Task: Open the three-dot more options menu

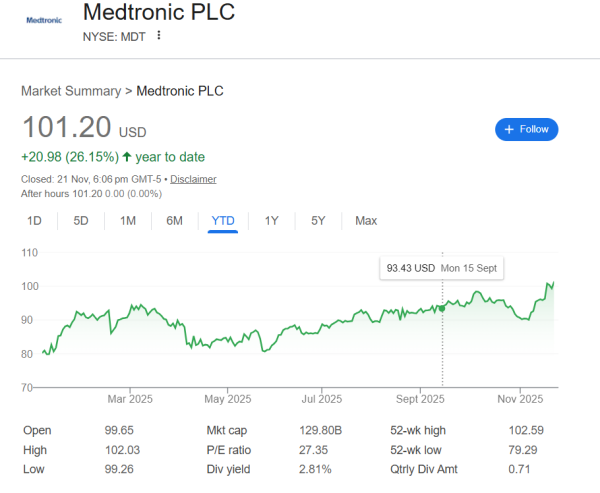Action: (x=158, y=36)
